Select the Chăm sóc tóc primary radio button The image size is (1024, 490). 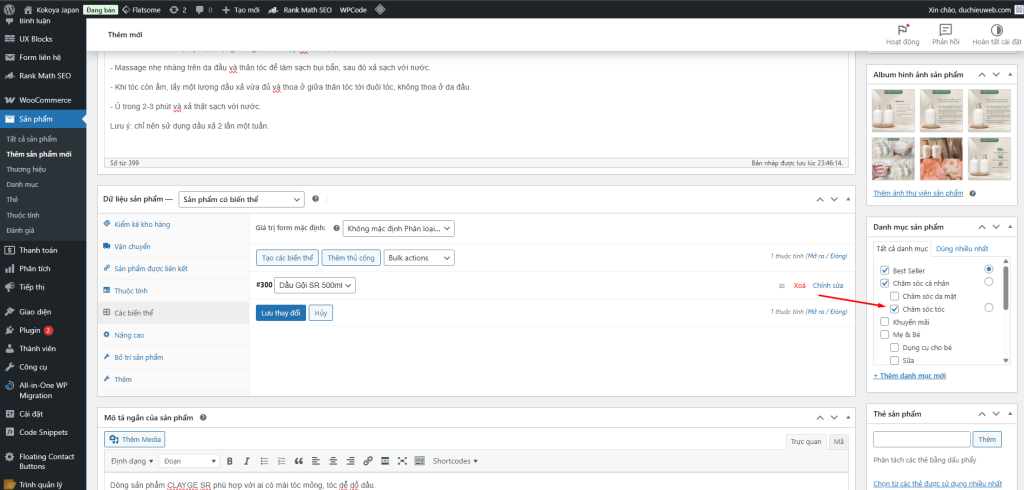pyautogui.click(x=988, y=308)
